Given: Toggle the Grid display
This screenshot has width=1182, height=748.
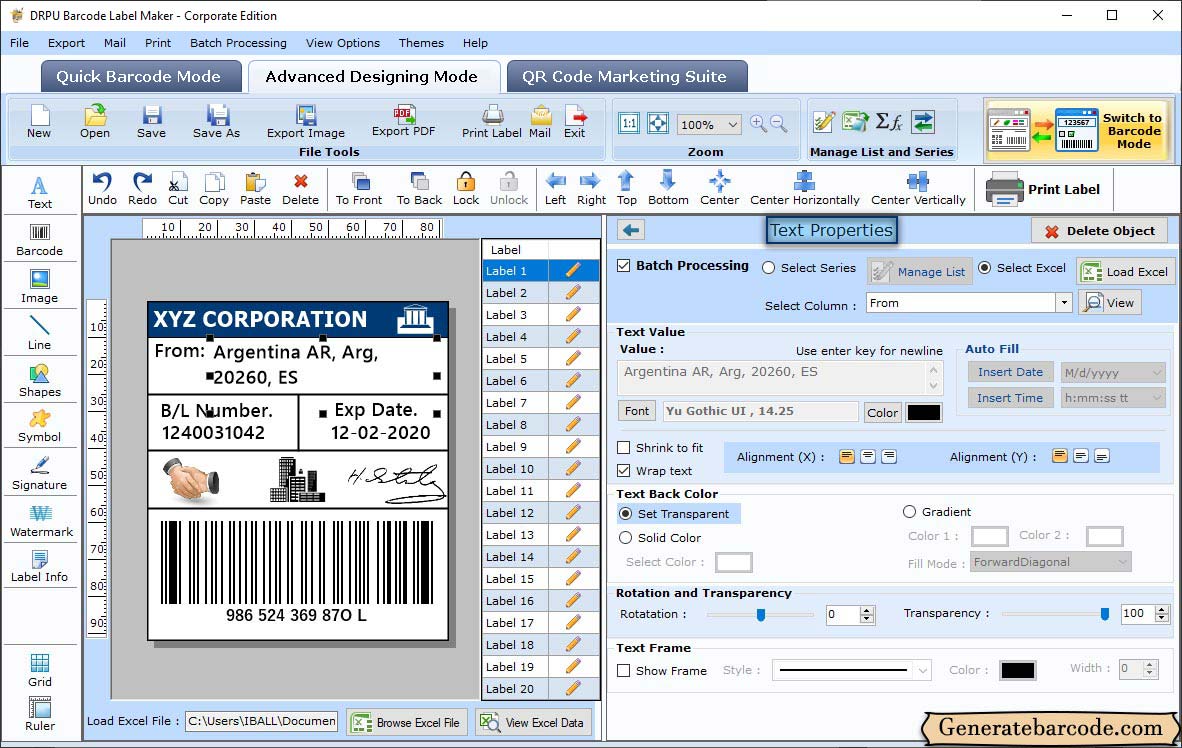Looking at the screenshot, I should [40, 670].
